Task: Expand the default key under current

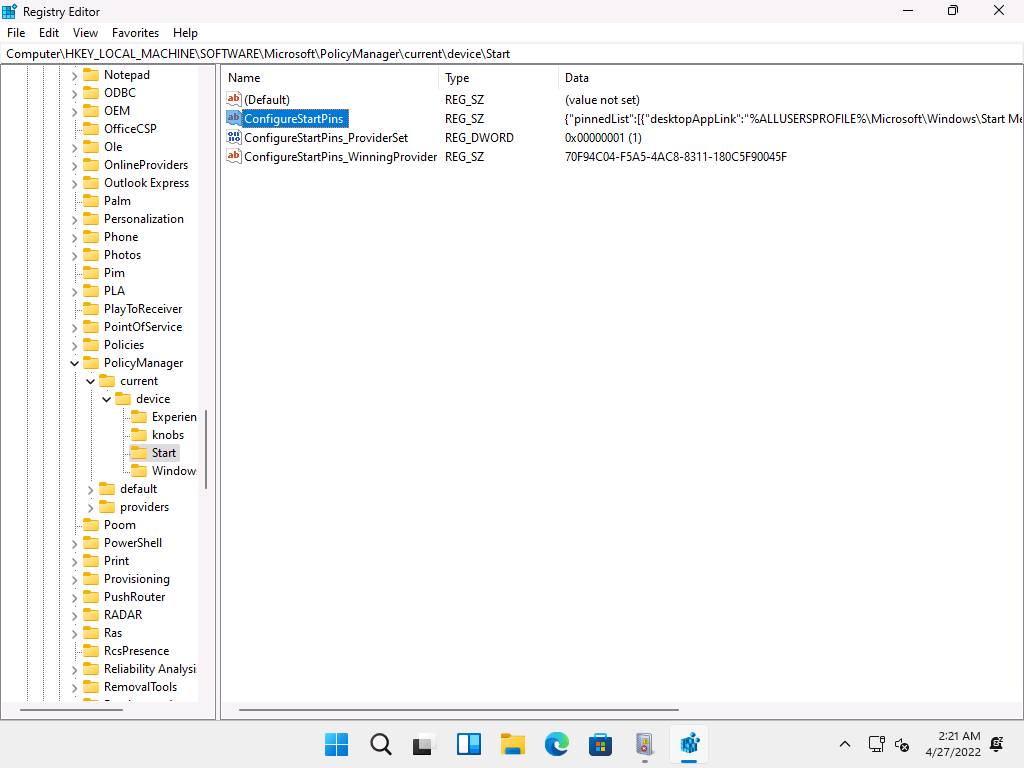Action: 90,489
